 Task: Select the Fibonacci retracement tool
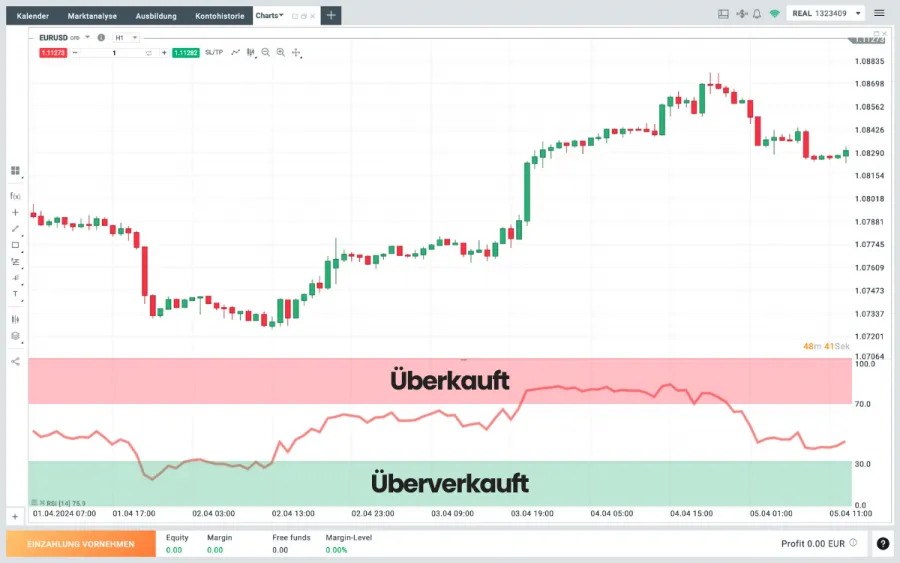click(15, 262)
